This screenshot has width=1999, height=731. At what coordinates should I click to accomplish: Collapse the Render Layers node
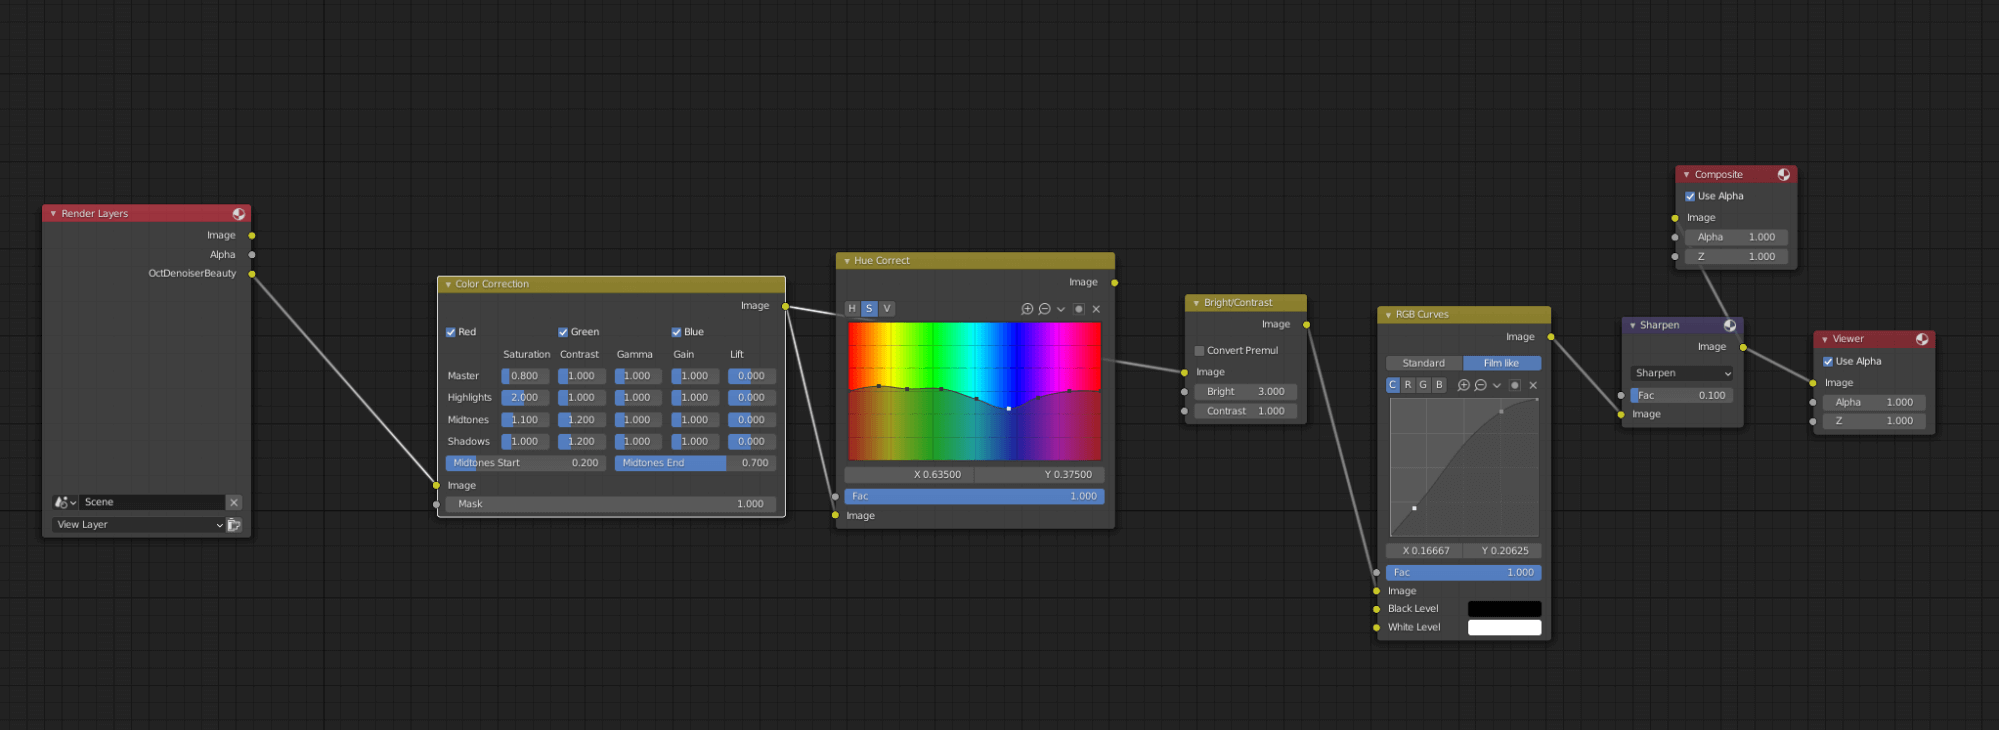[53, 214]
